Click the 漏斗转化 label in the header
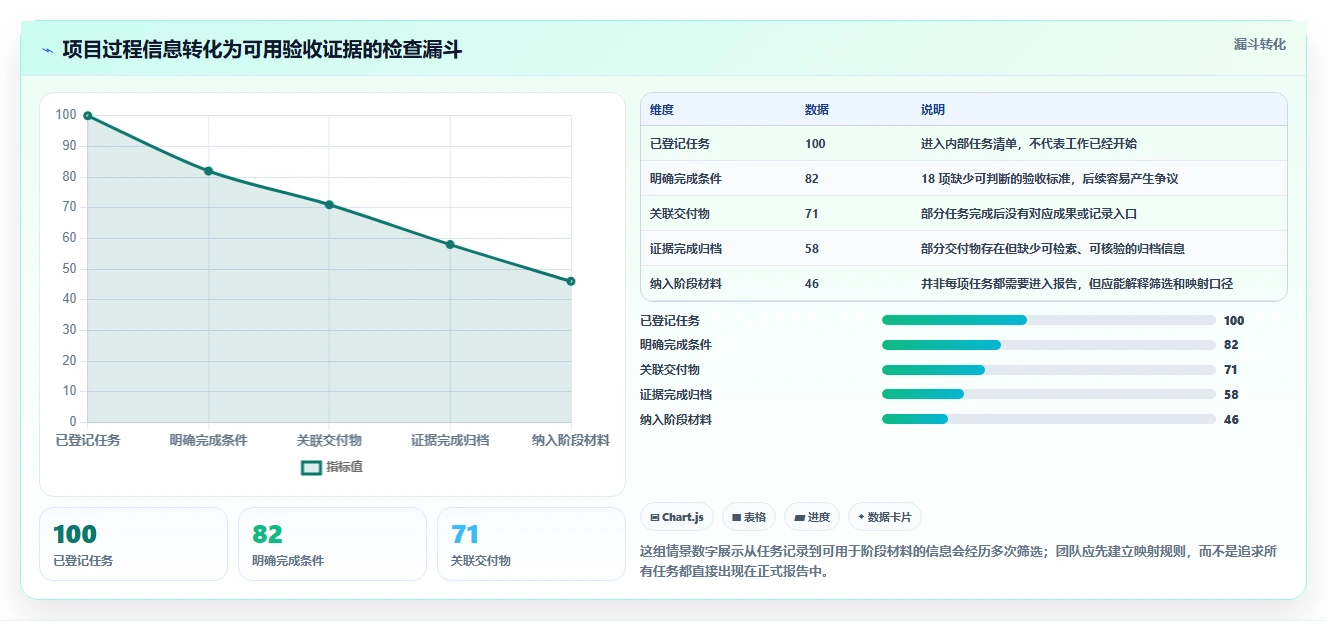1327x621 pixels. [1259, 45]
